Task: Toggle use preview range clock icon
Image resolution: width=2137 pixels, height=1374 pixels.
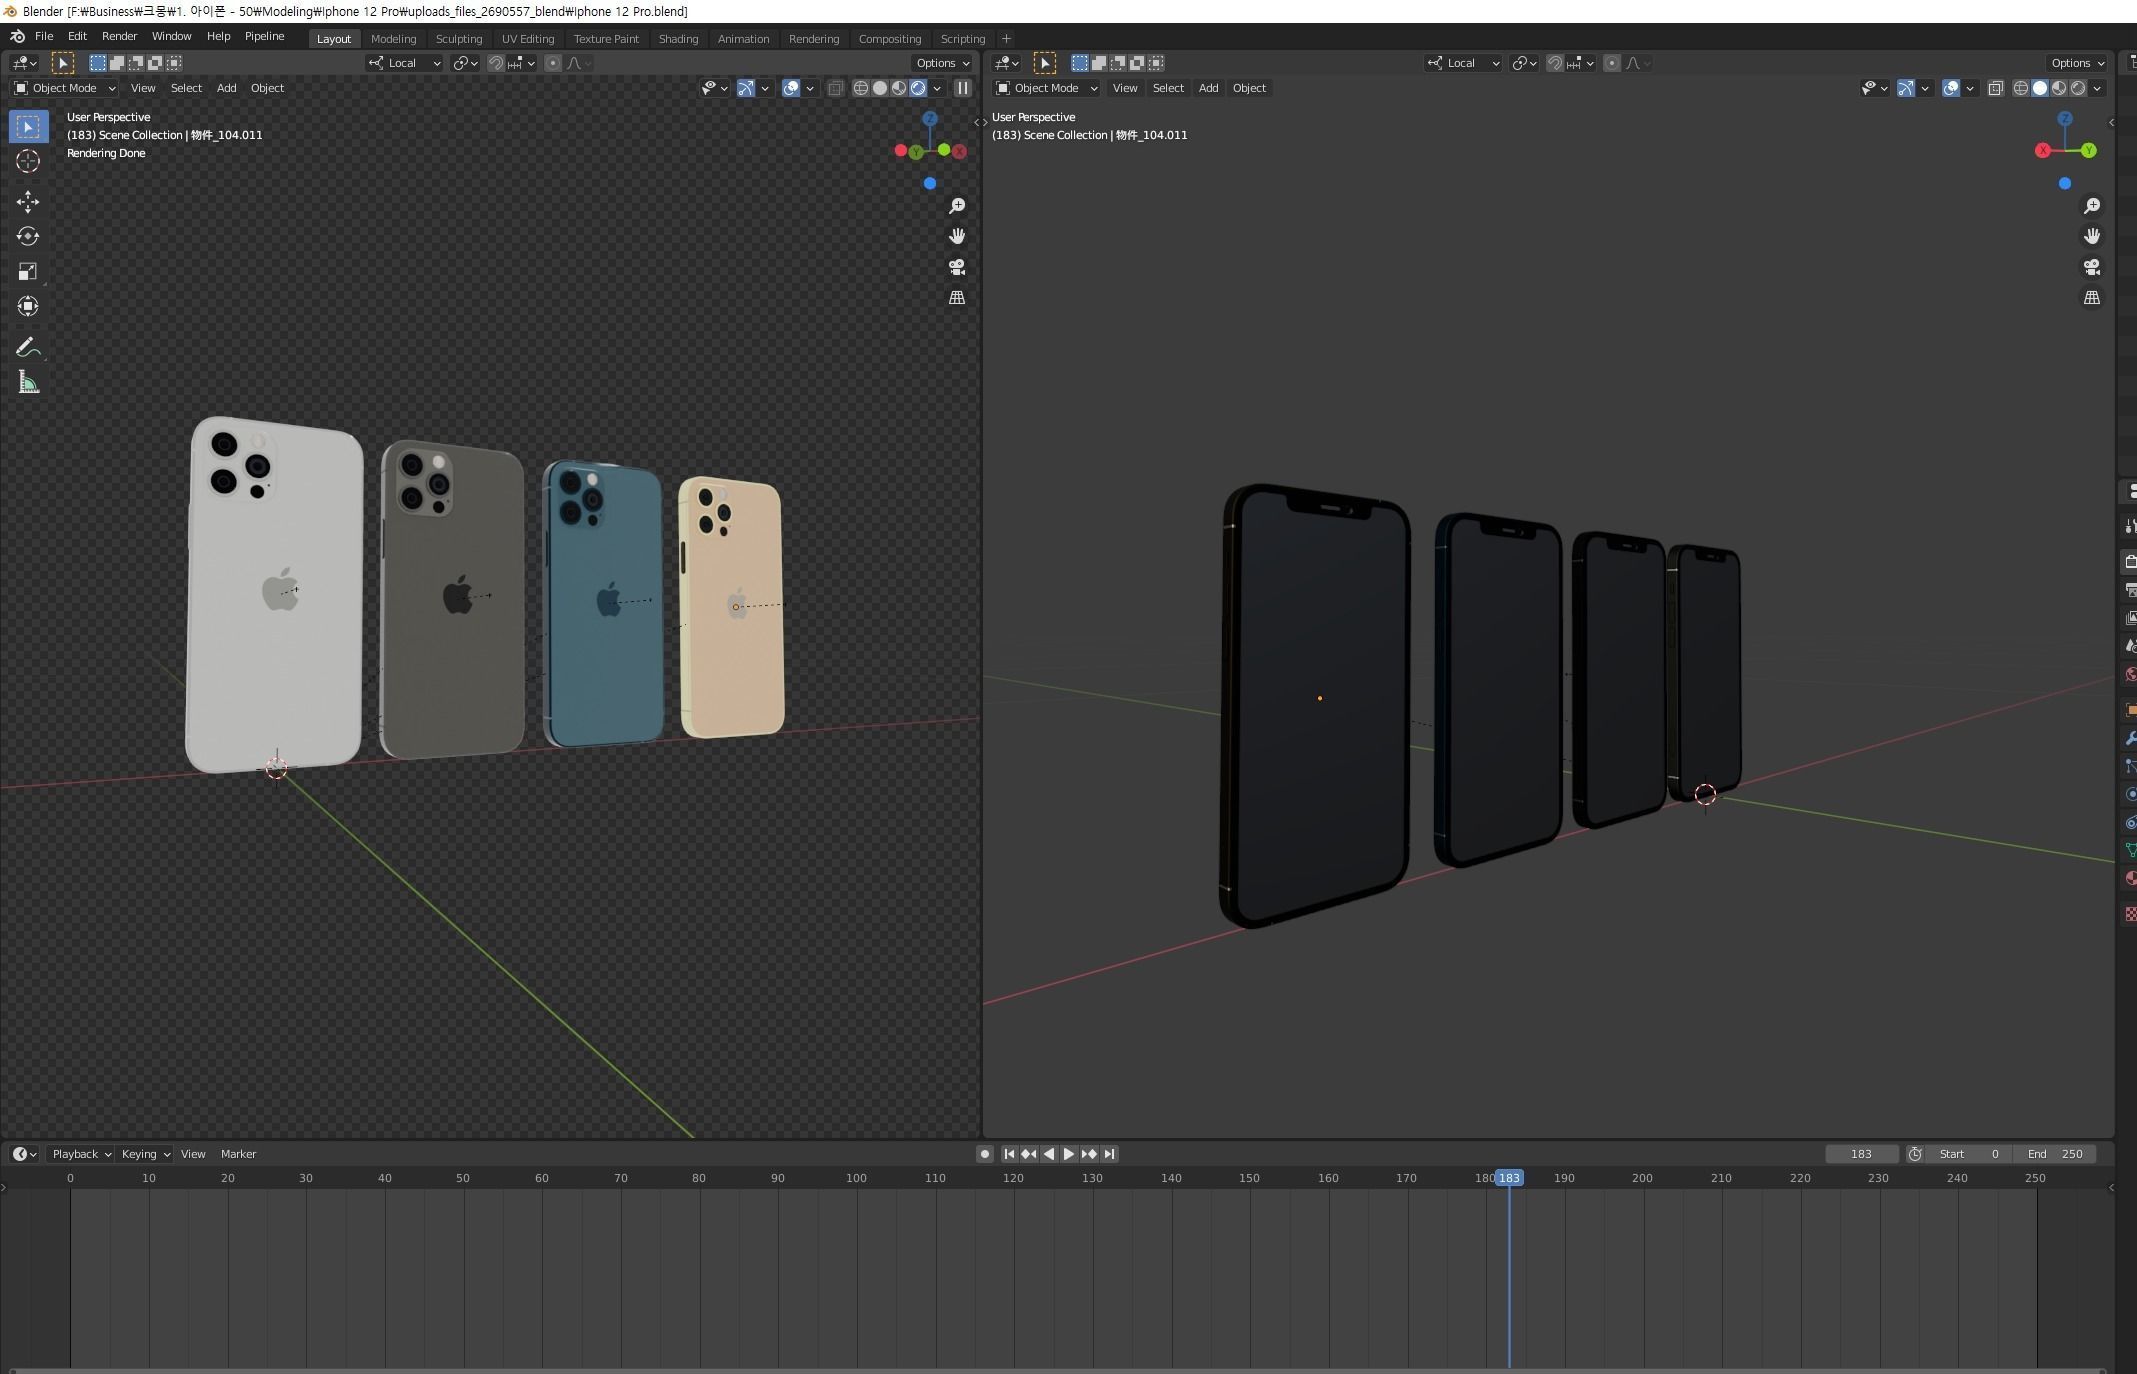Action: pyautogui.click(x=1915, y=1154)
